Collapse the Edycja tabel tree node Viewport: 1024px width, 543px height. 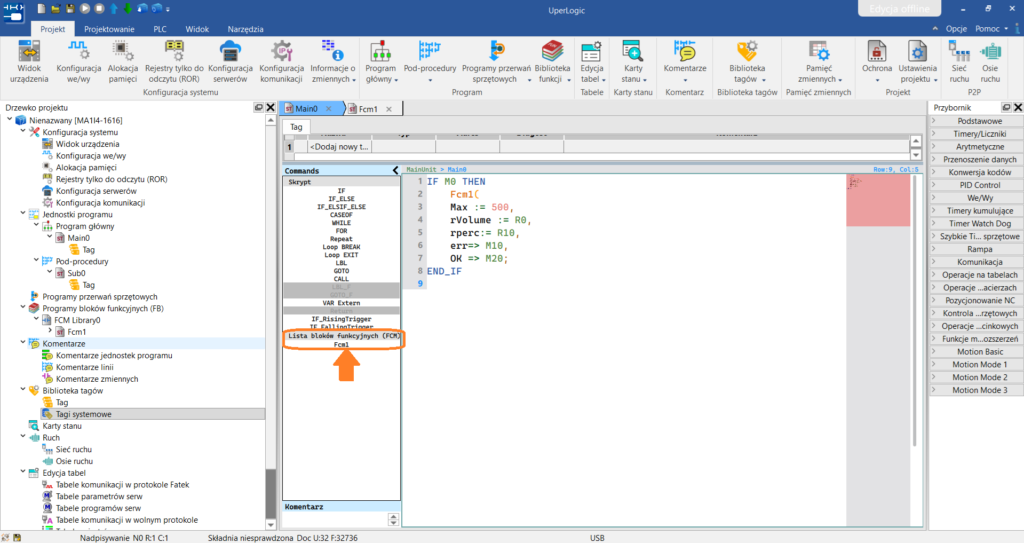(23, 472)
